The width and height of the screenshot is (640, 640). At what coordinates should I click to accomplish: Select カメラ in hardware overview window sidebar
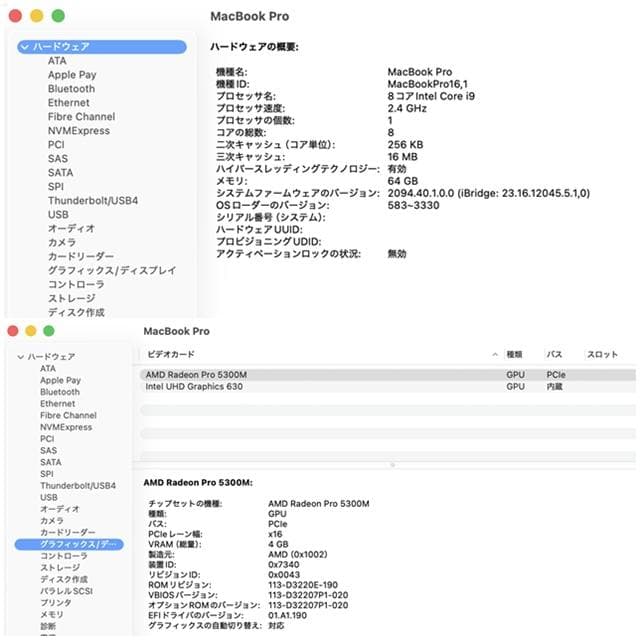(x=62, y=242)
